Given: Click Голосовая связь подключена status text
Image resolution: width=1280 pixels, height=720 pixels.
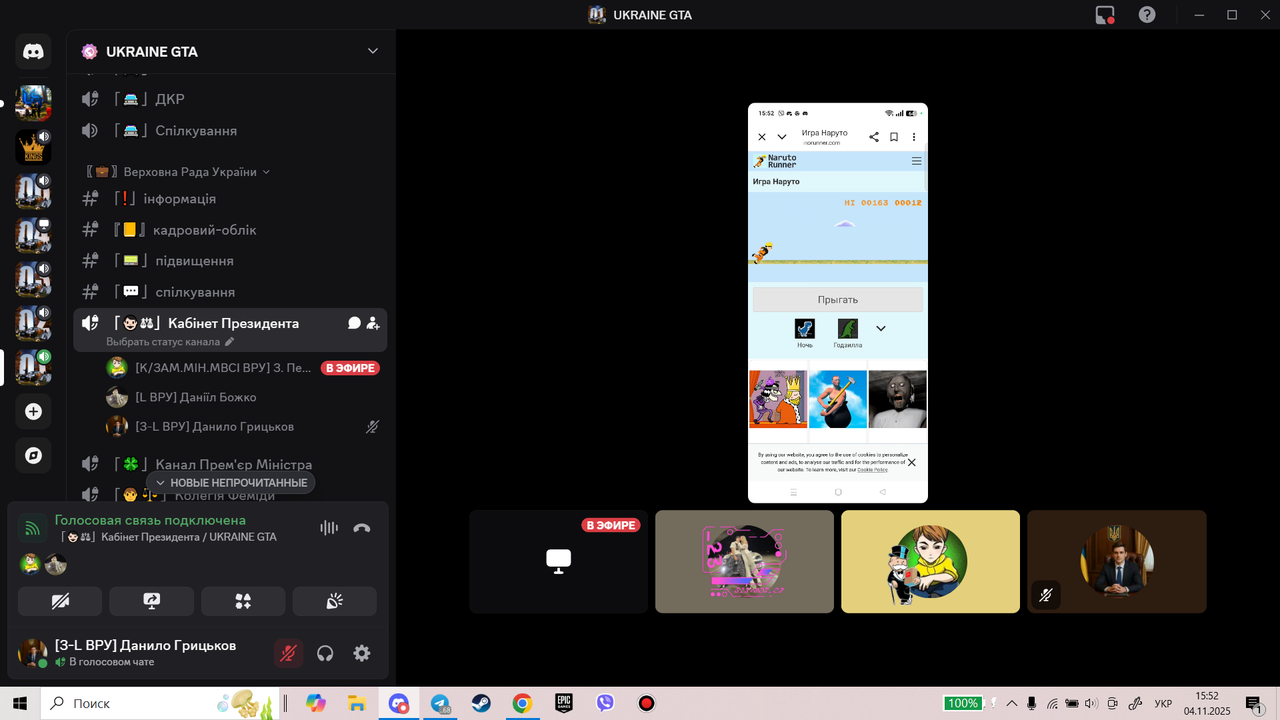Looking at the screenshot, I should click(x=150, y=520).
